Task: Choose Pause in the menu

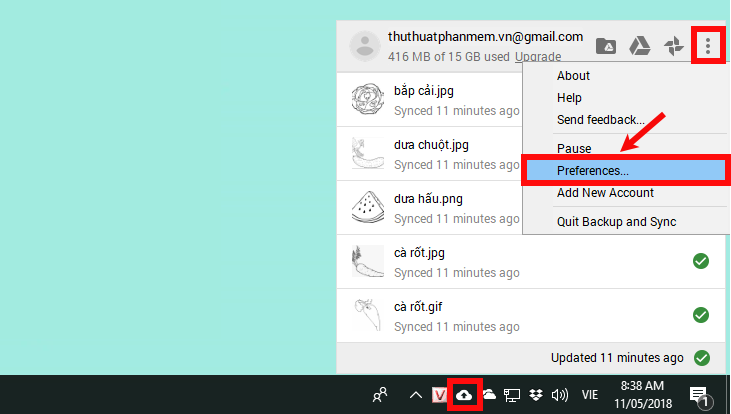Action: 574,148
